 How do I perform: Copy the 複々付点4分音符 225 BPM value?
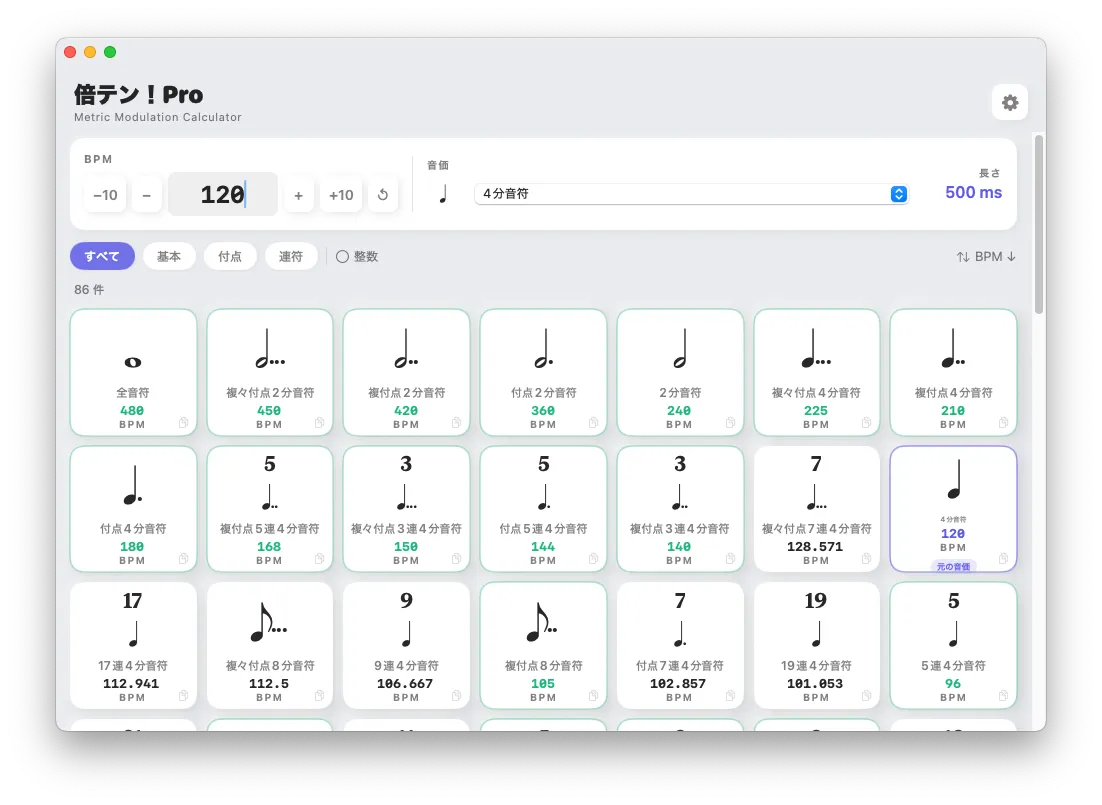(867, 423)
